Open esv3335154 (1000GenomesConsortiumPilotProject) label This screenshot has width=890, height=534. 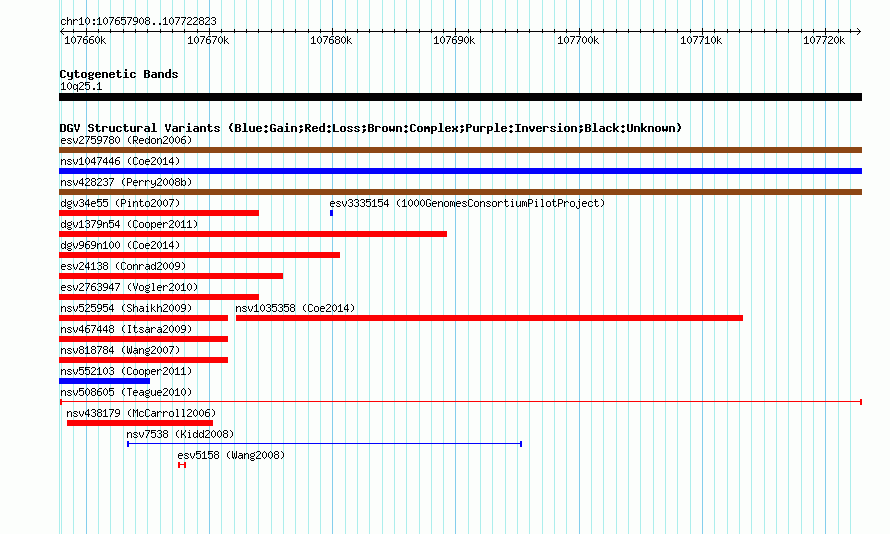467,203
